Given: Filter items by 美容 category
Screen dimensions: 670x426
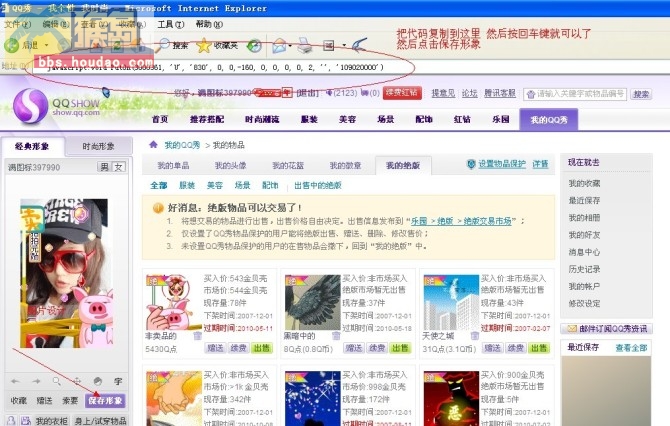Looking at the screenshot, I should click(215, 185).
